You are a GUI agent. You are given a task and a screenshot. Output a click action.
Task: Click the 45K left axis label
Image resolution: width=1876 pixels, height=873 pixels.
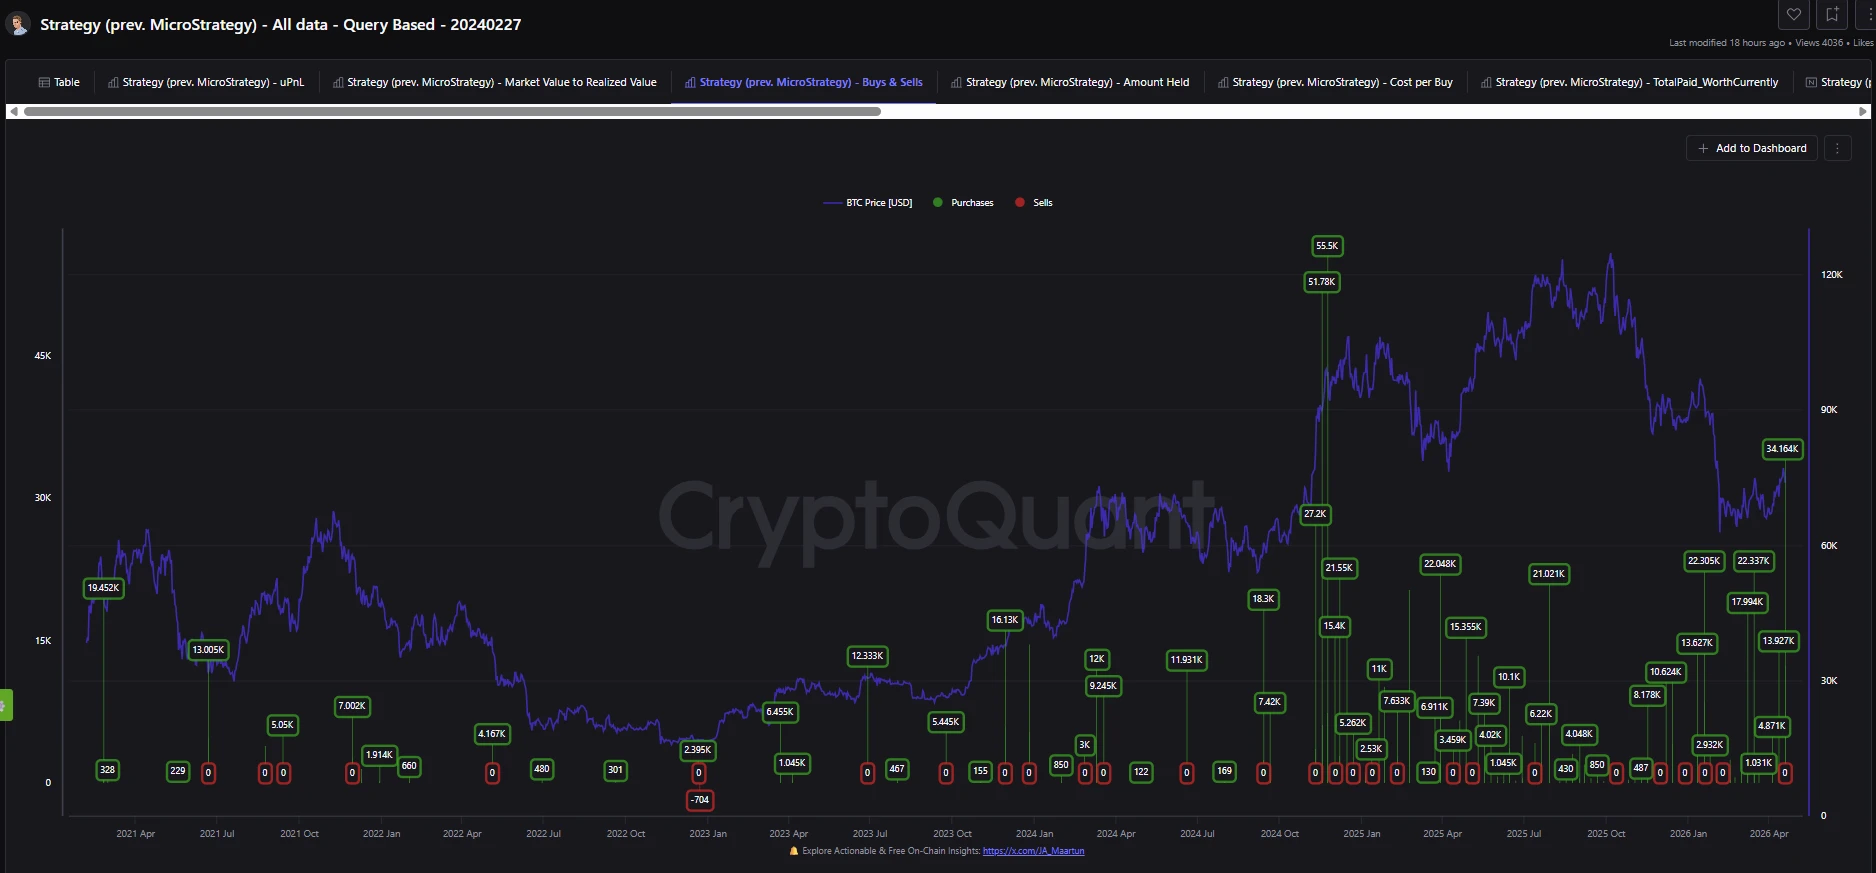43,356
